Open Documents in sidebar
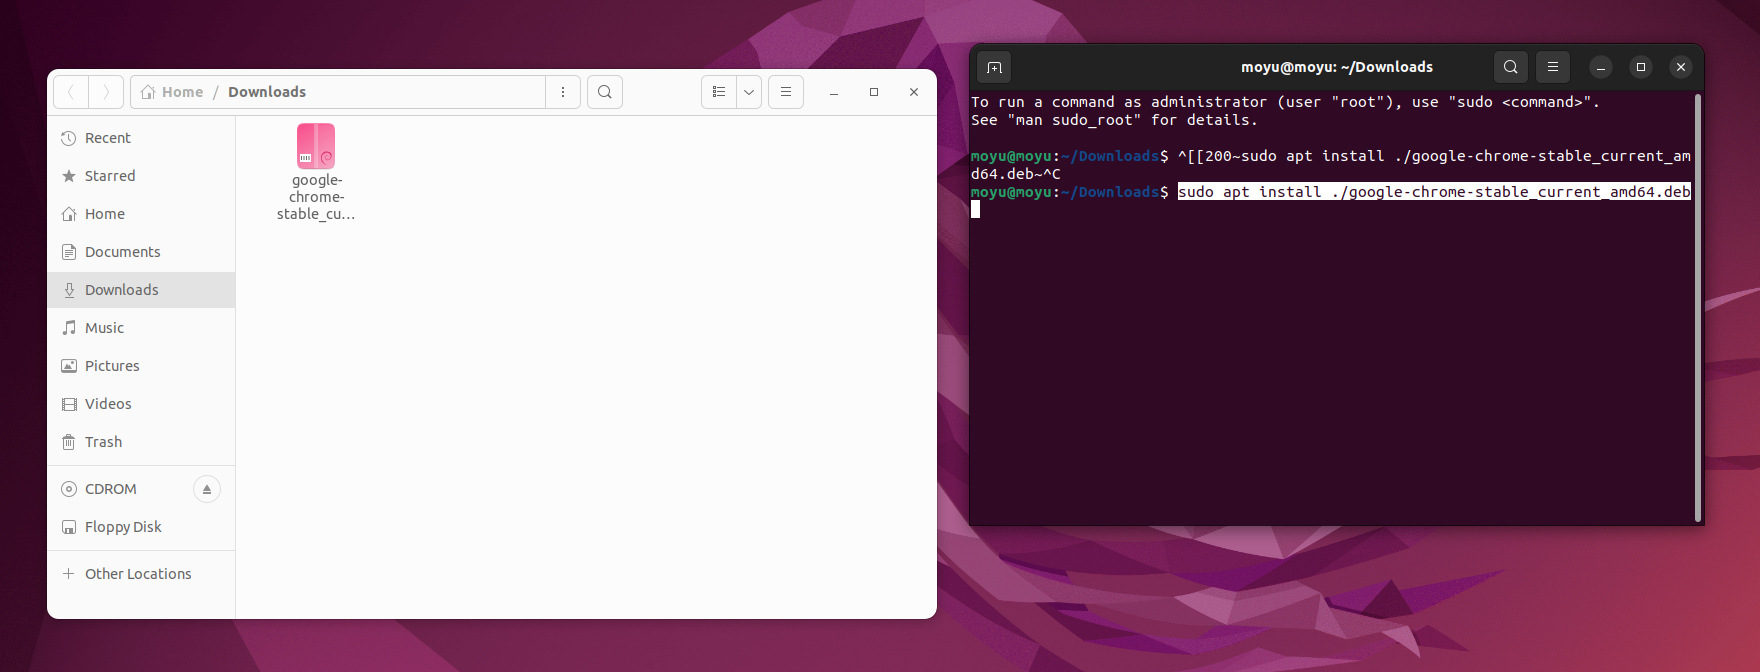This screenshot has width=1760, height=672. (x=141, y=252)
